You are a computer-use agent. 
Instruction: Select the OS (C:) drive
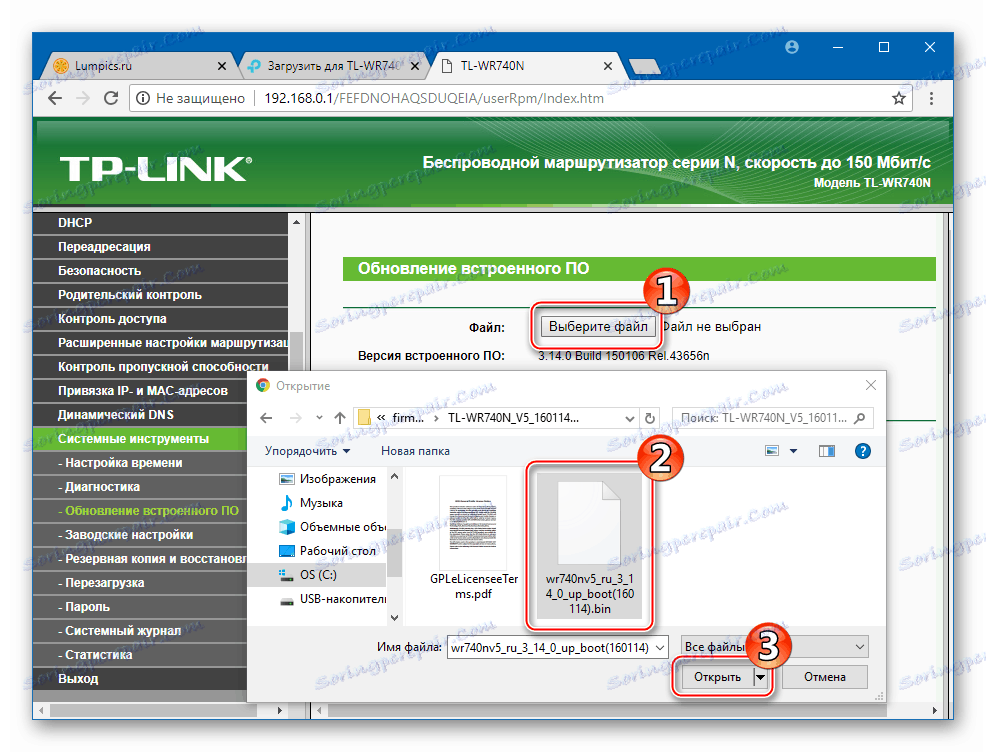(x=316, y=575)
